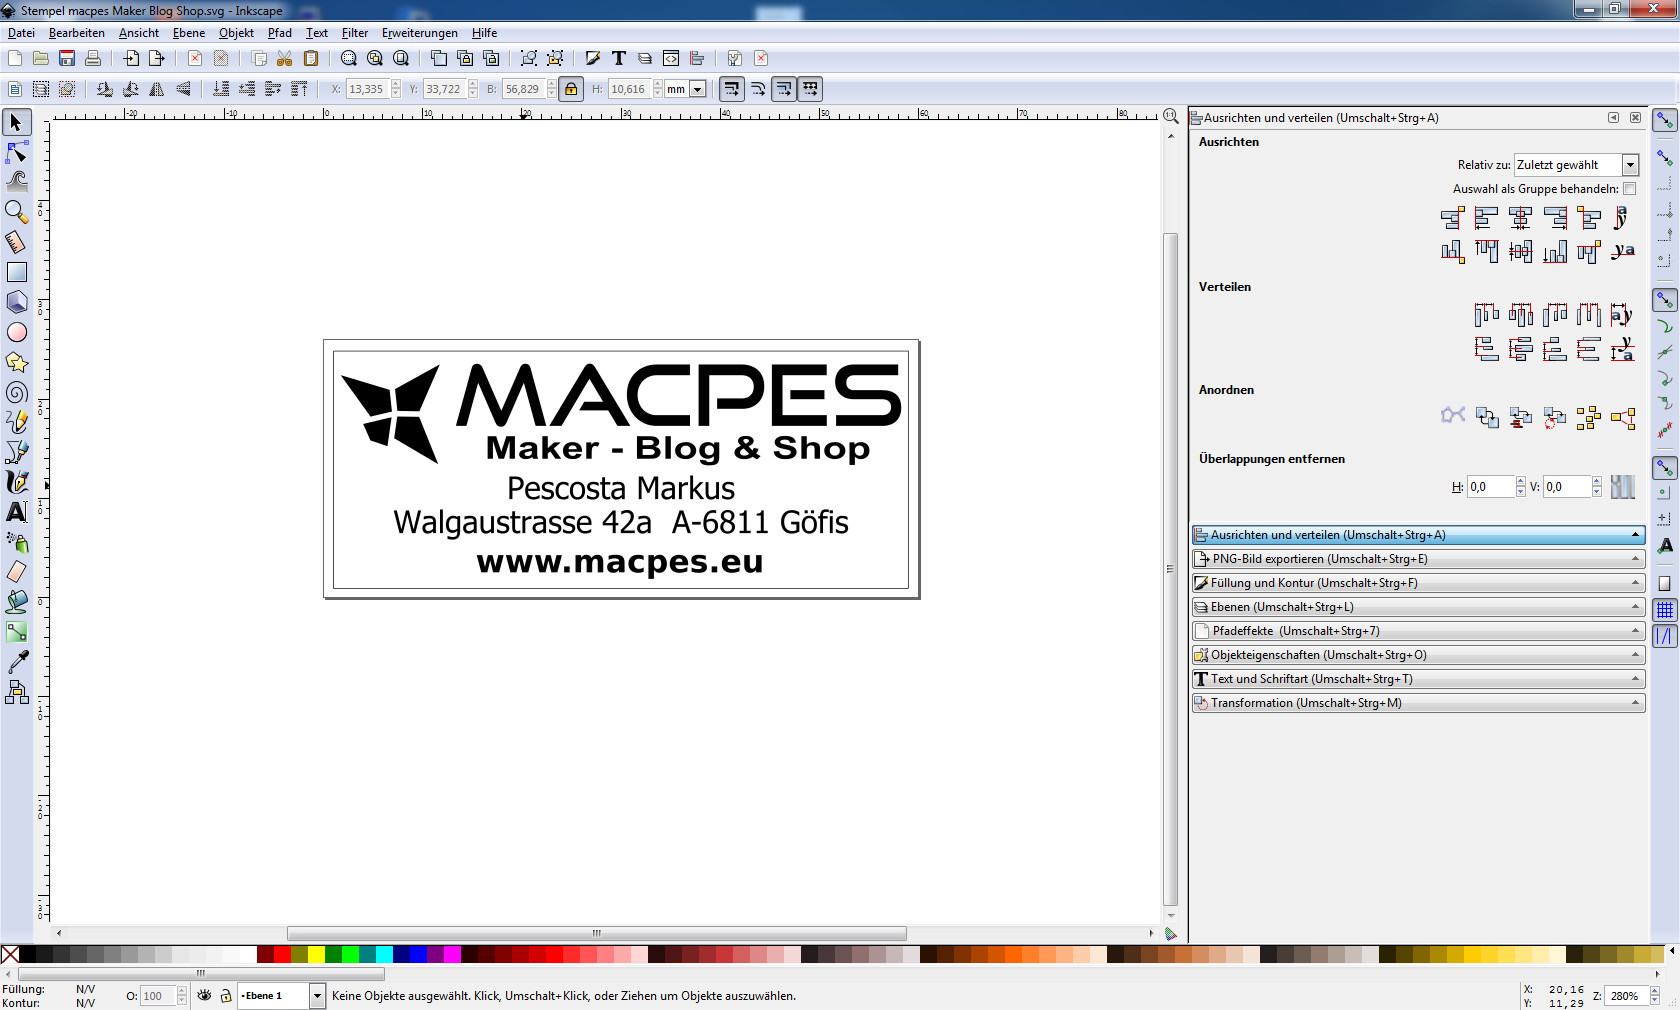Select the Bezier pen tool

[x=16, y=452]
